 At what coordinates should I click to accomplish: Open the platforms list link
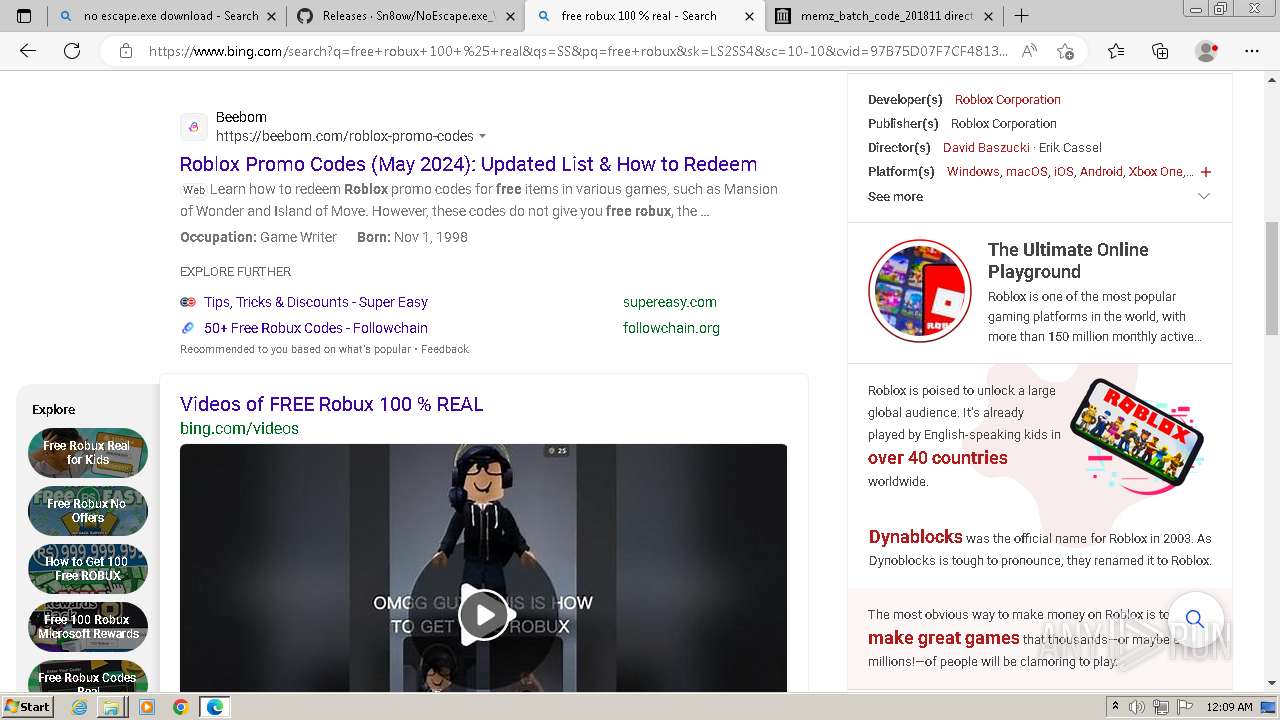[1070, 172]
